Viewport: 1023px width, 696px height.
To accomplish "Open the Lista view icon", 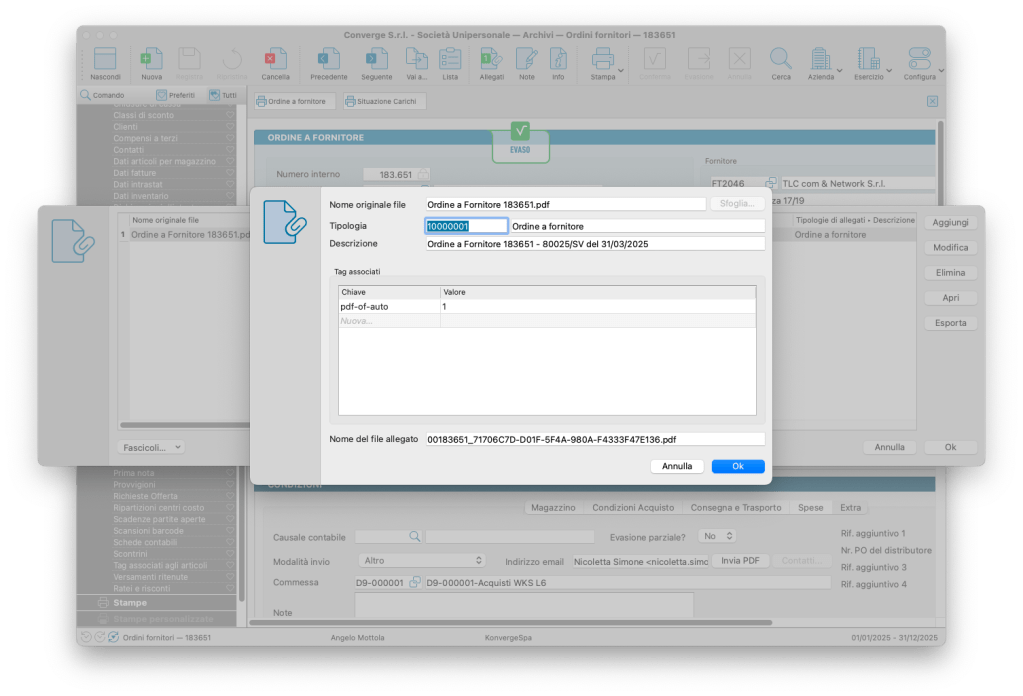I will click(450, 60).
